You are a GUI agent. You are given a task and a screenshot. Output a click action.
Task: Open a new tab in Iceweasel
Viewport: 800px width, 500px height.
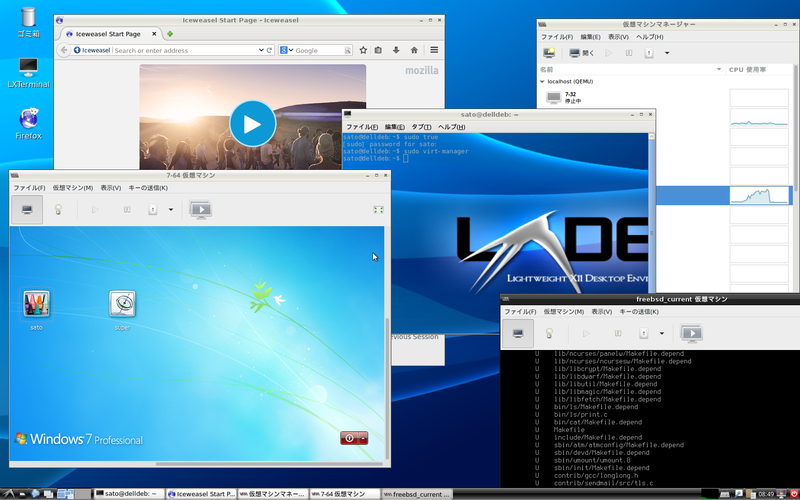click(x=170, y=34)
